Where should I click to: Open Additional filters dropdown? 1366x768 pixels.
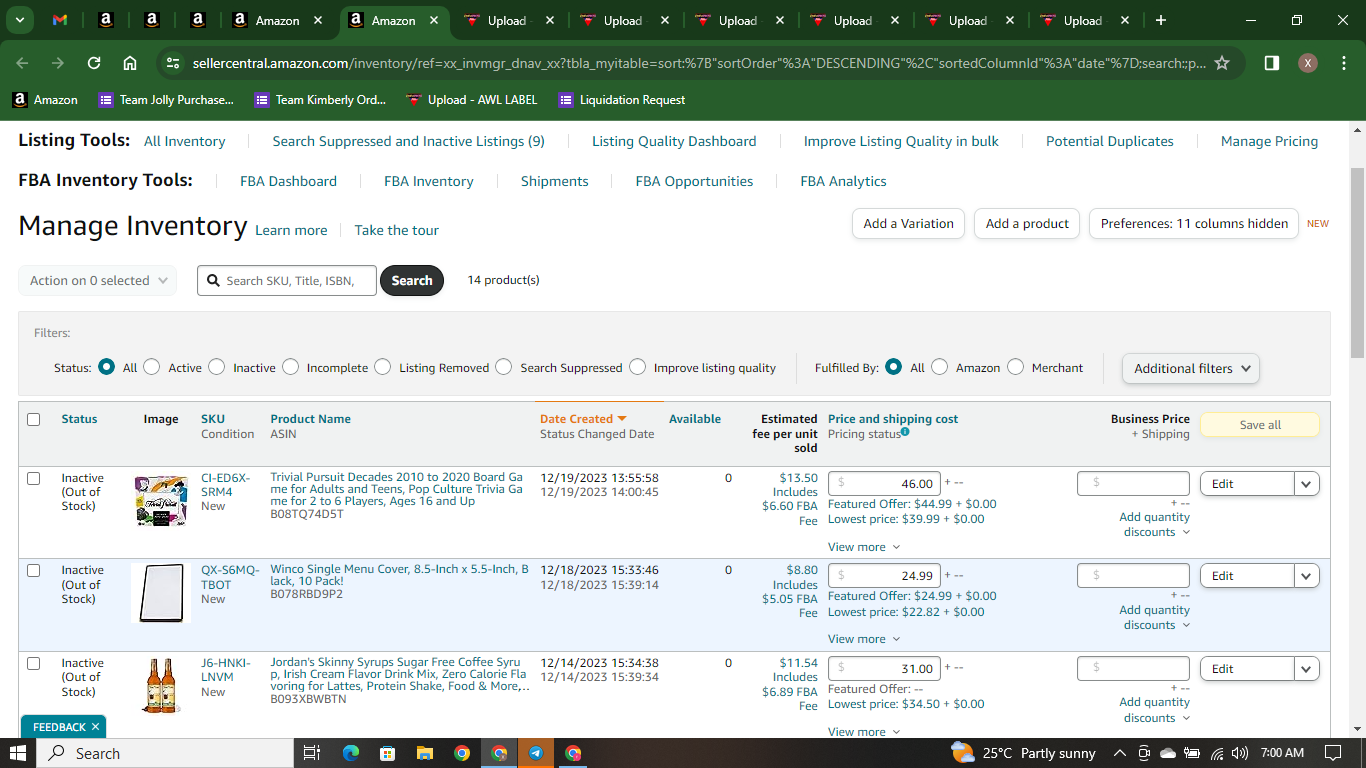point(1191,368)
